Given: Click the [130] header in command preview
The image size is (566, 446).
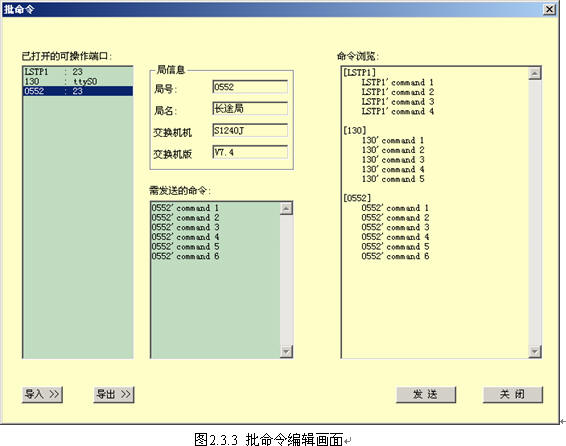Looking at the screenshot, I should (x=354, y=130).
